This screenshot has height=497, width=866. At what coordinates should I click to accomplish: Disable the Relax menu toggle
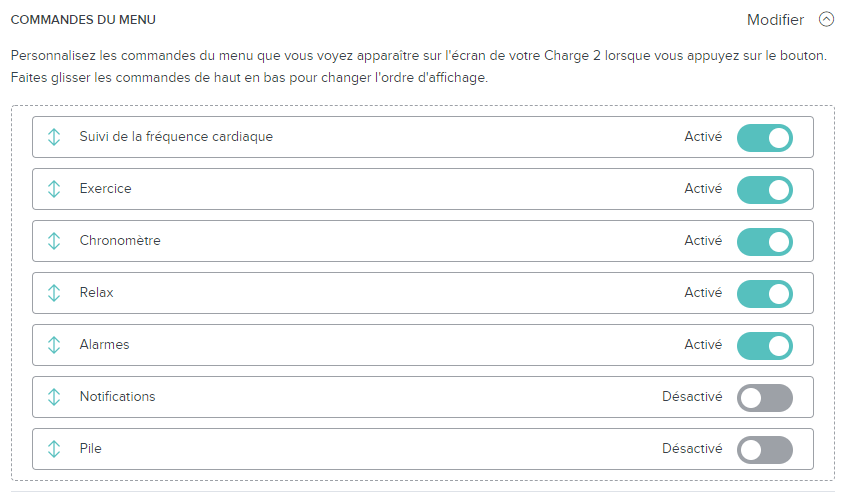pos(764,293)
